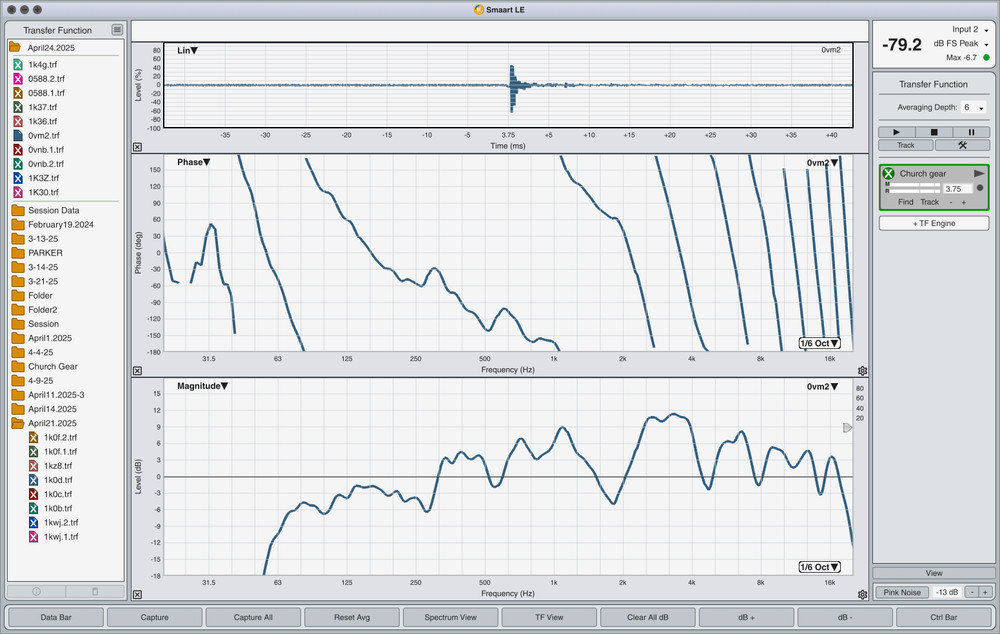Screen dimensions: 1000x634
Task: Start measurement with the play button
Action: 895,132
